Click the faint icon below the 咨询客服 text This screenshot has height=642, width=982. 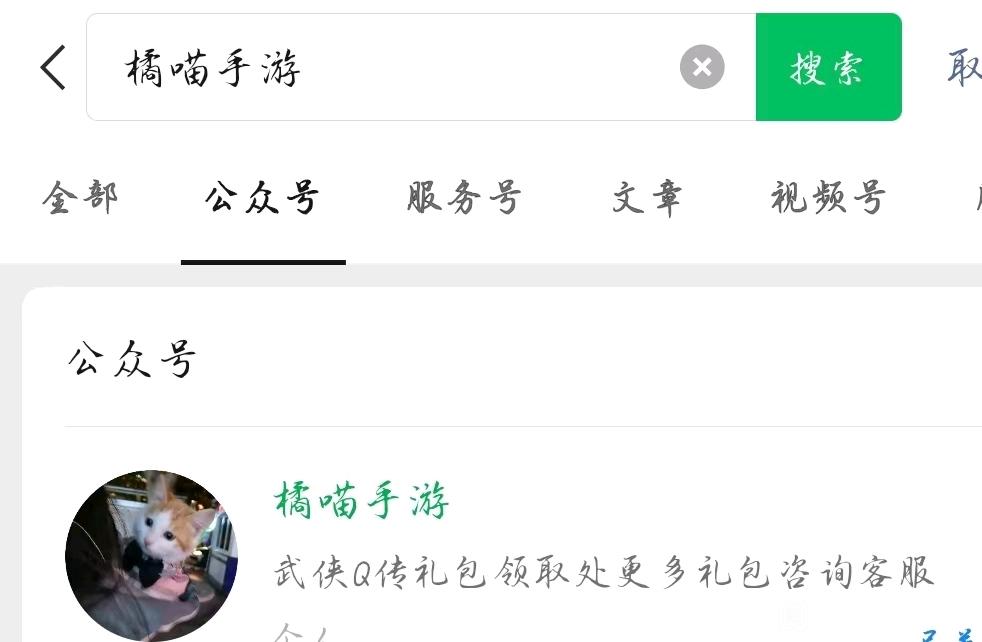tap(794, 614)
